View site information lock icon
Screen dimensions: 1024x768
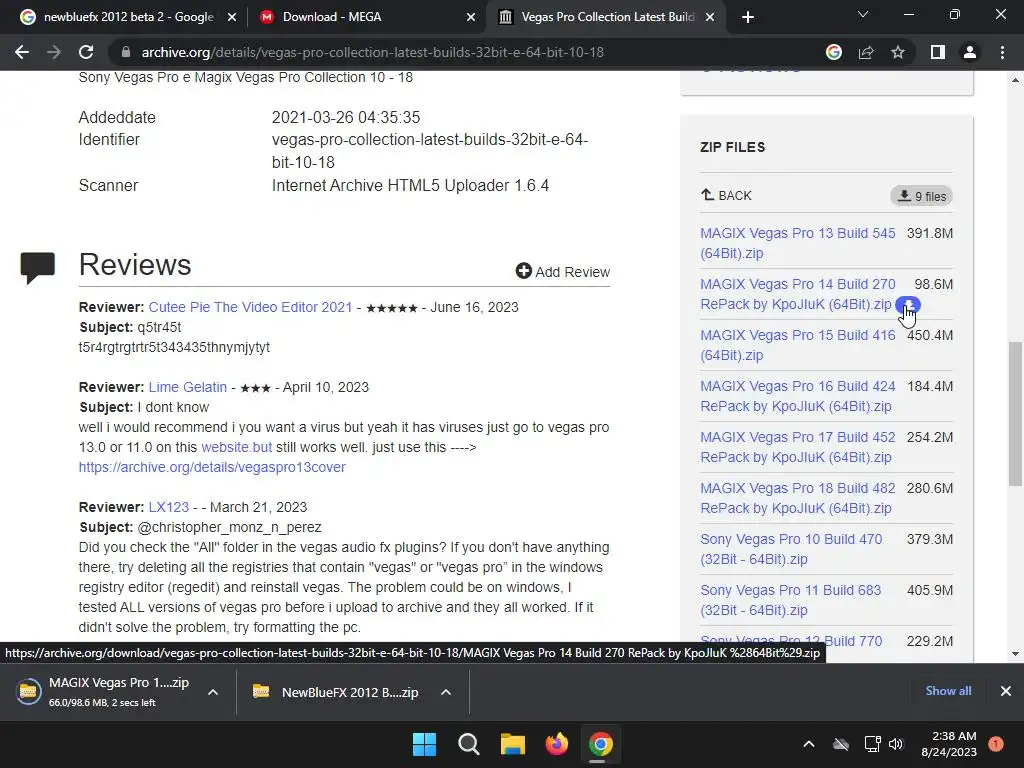(x=126, y=52)
